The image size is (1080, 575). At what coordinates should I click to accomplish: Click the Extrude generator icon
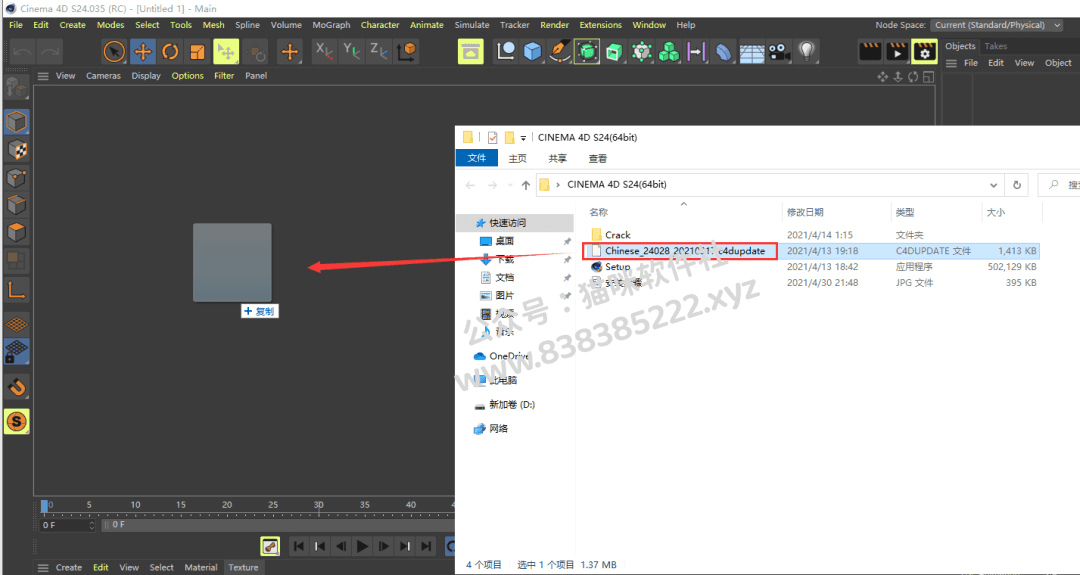pyautogui.click(x=614, y=52)
